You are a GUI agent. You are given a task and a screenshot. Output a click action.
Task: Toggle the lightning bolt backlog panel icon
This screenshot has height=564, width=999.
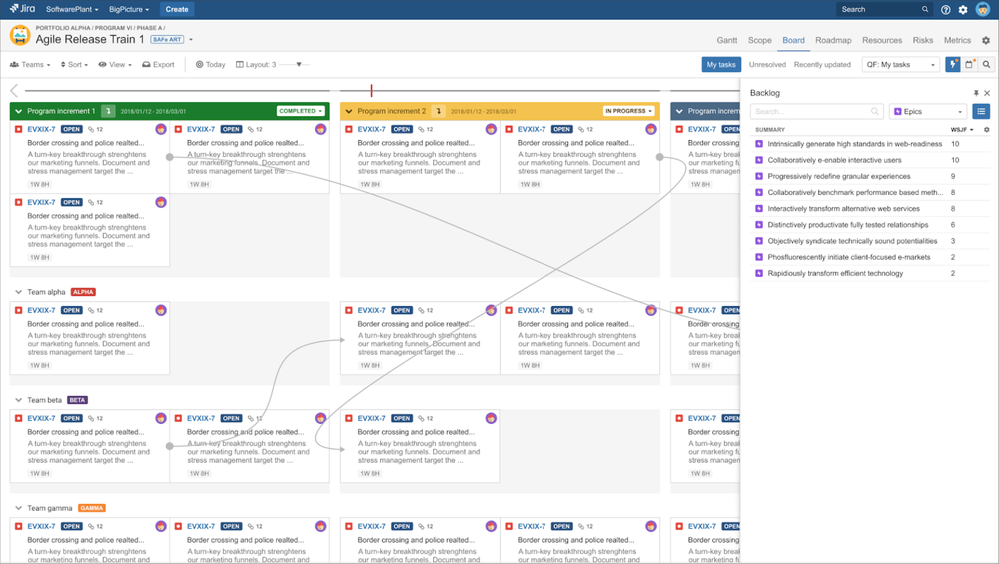point(952,64)
